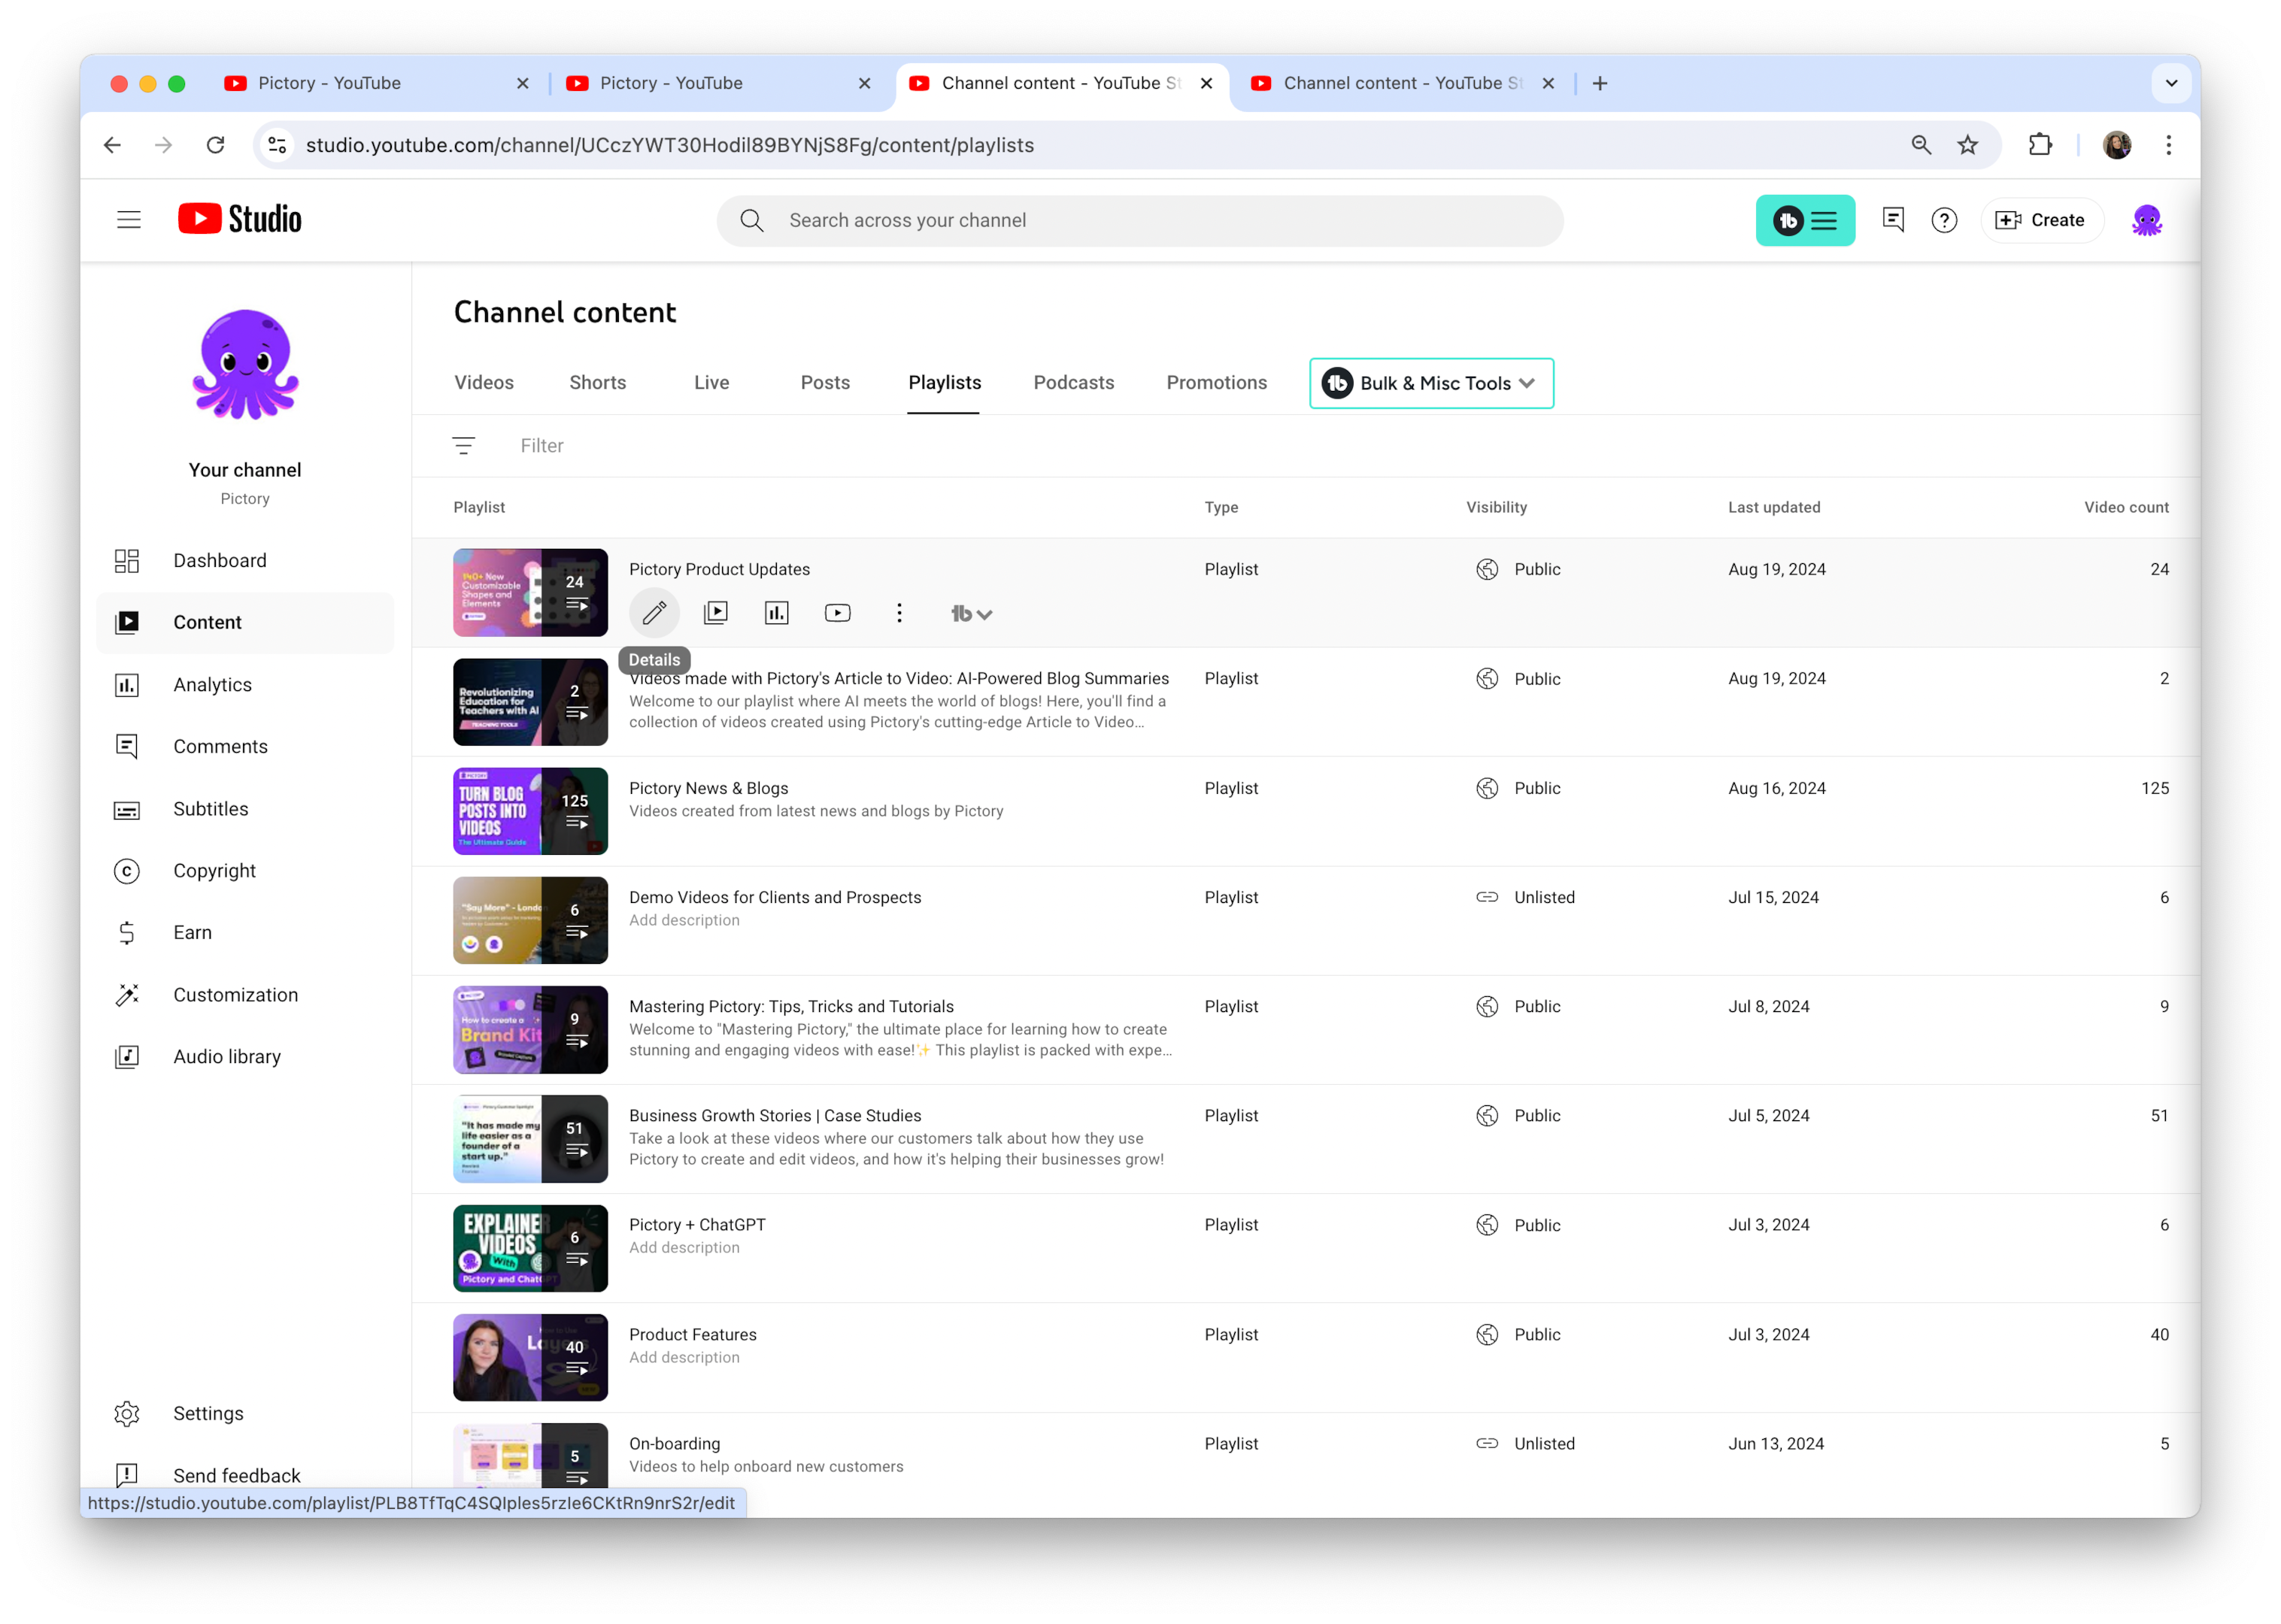Open Content in sidebar

(245, 623)
